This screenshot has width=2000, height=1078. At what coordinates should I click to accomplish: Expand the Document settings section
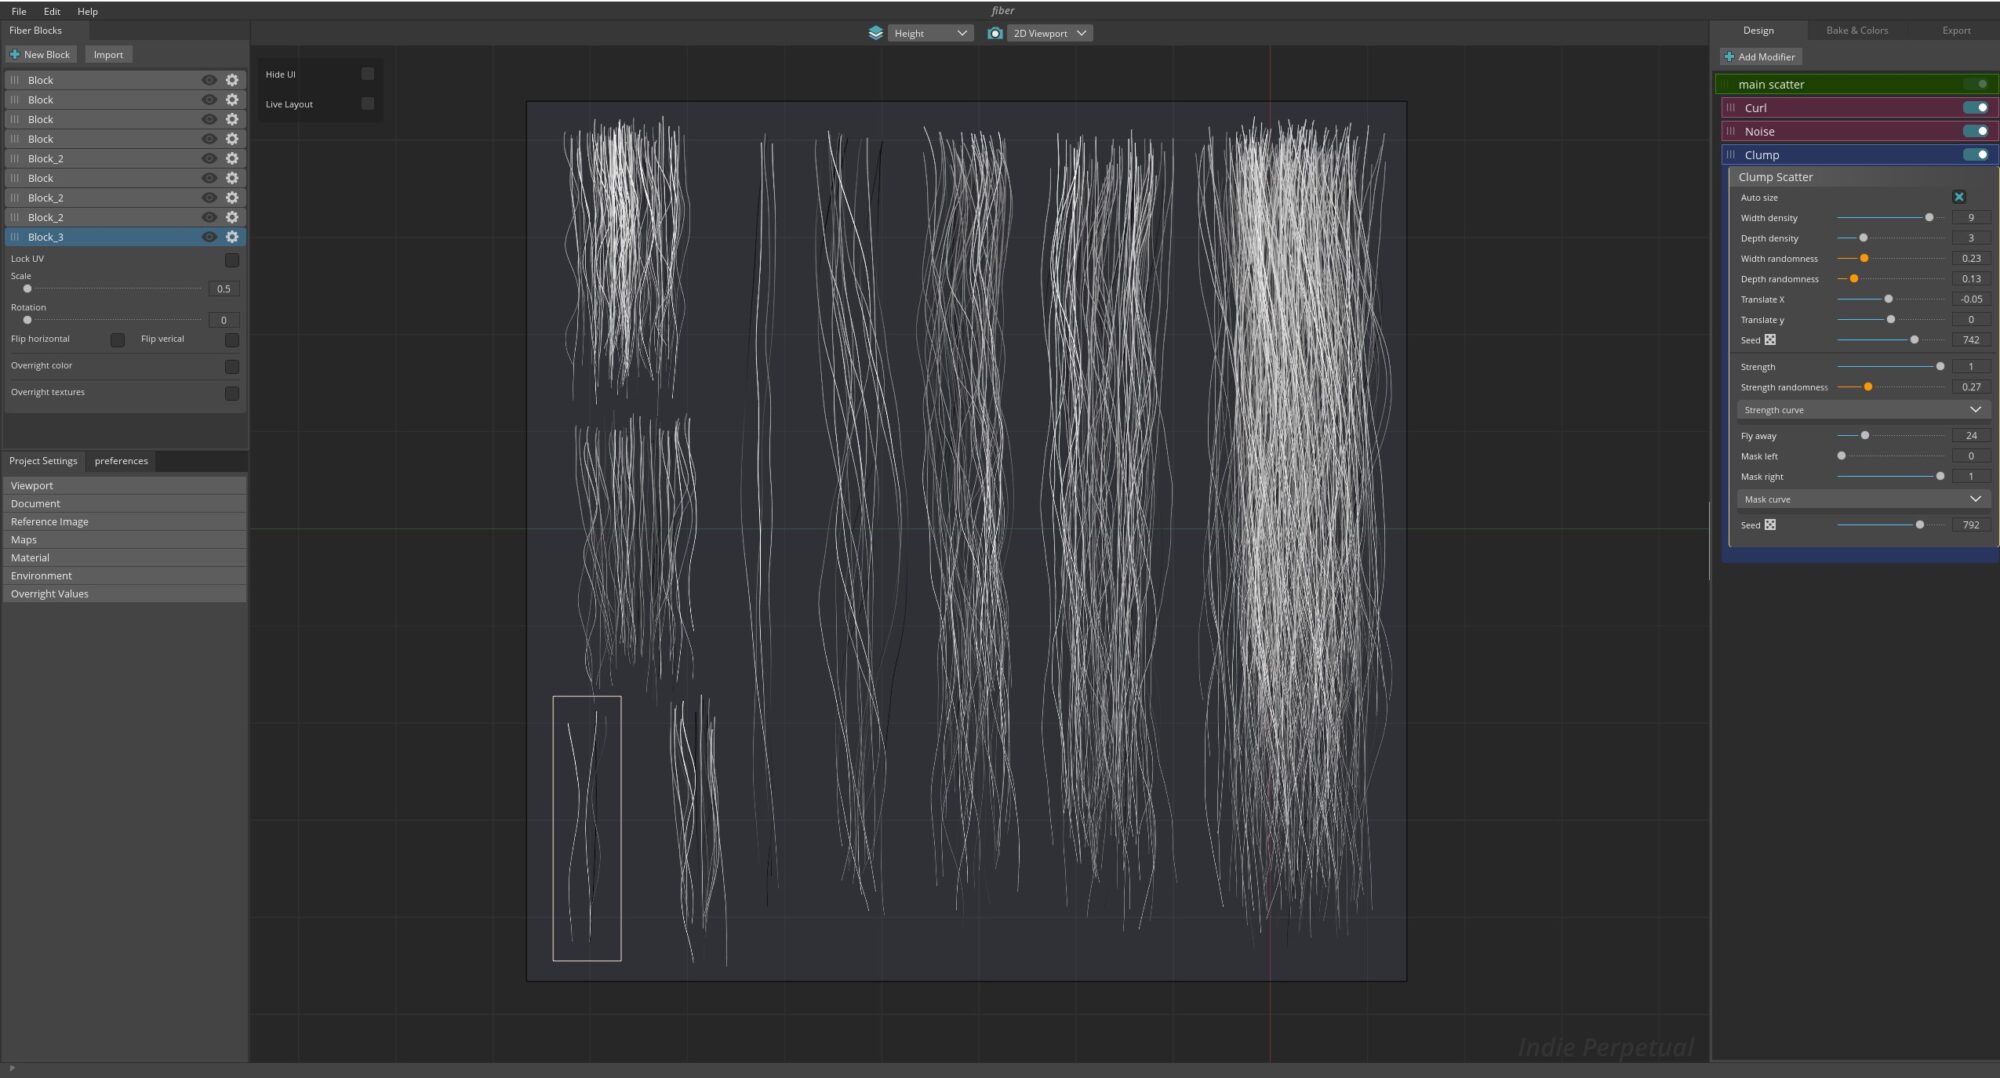[125, 504]
